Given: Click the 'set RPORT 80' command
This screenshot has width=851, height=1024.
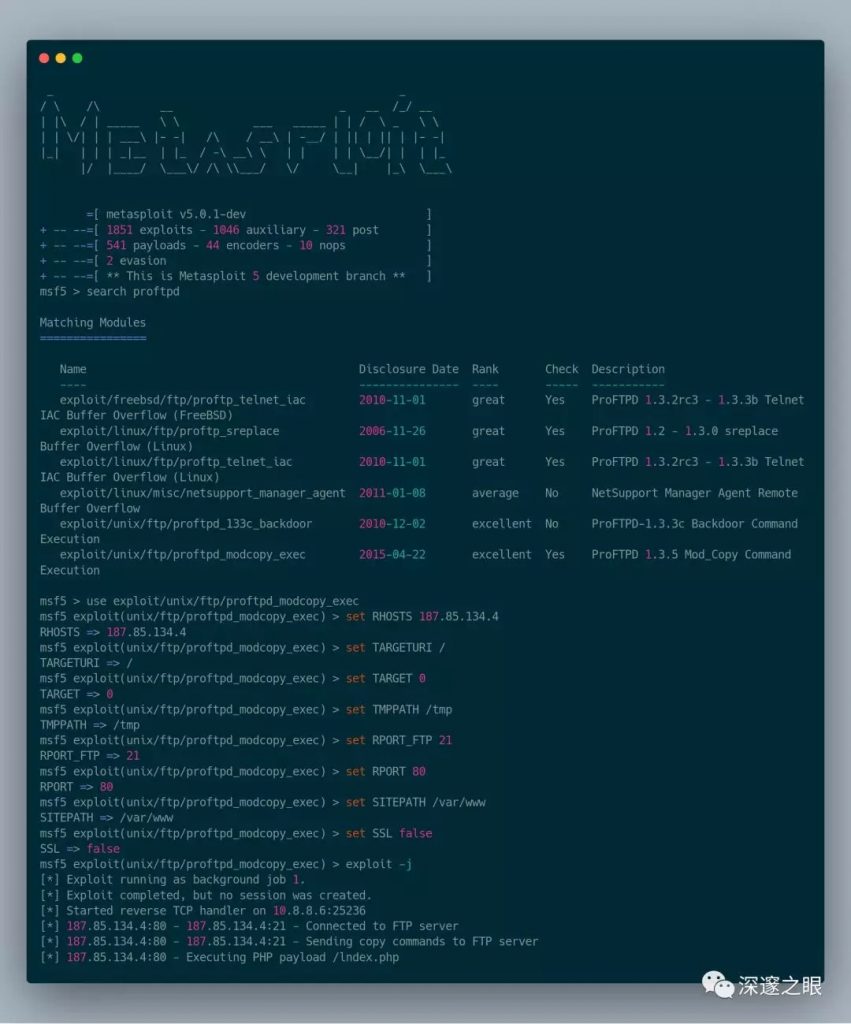Looking at the screenshot, I should [385, 771].
